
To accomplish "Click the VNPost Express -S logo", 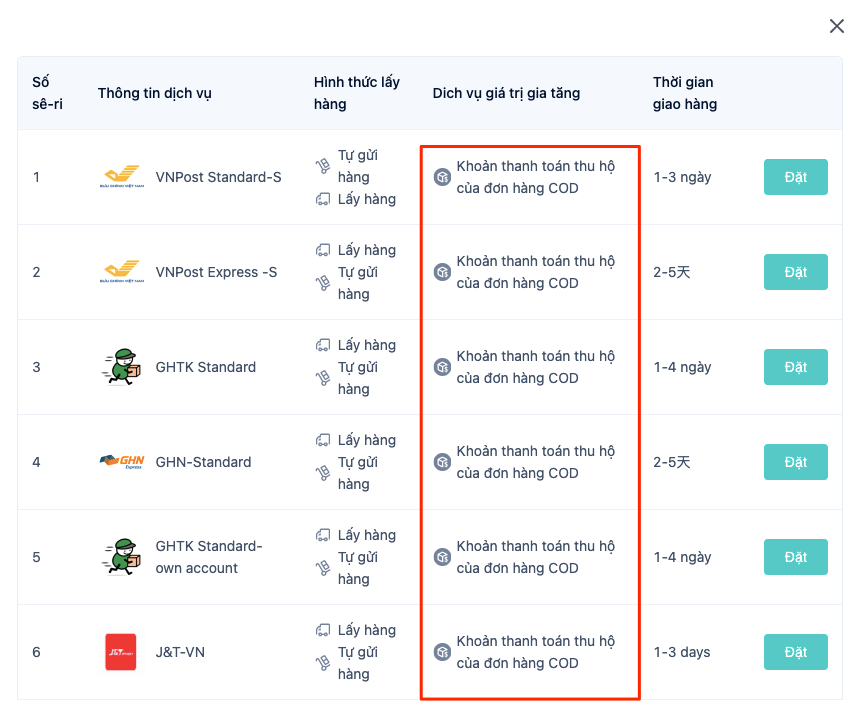I will pos(122,272).
